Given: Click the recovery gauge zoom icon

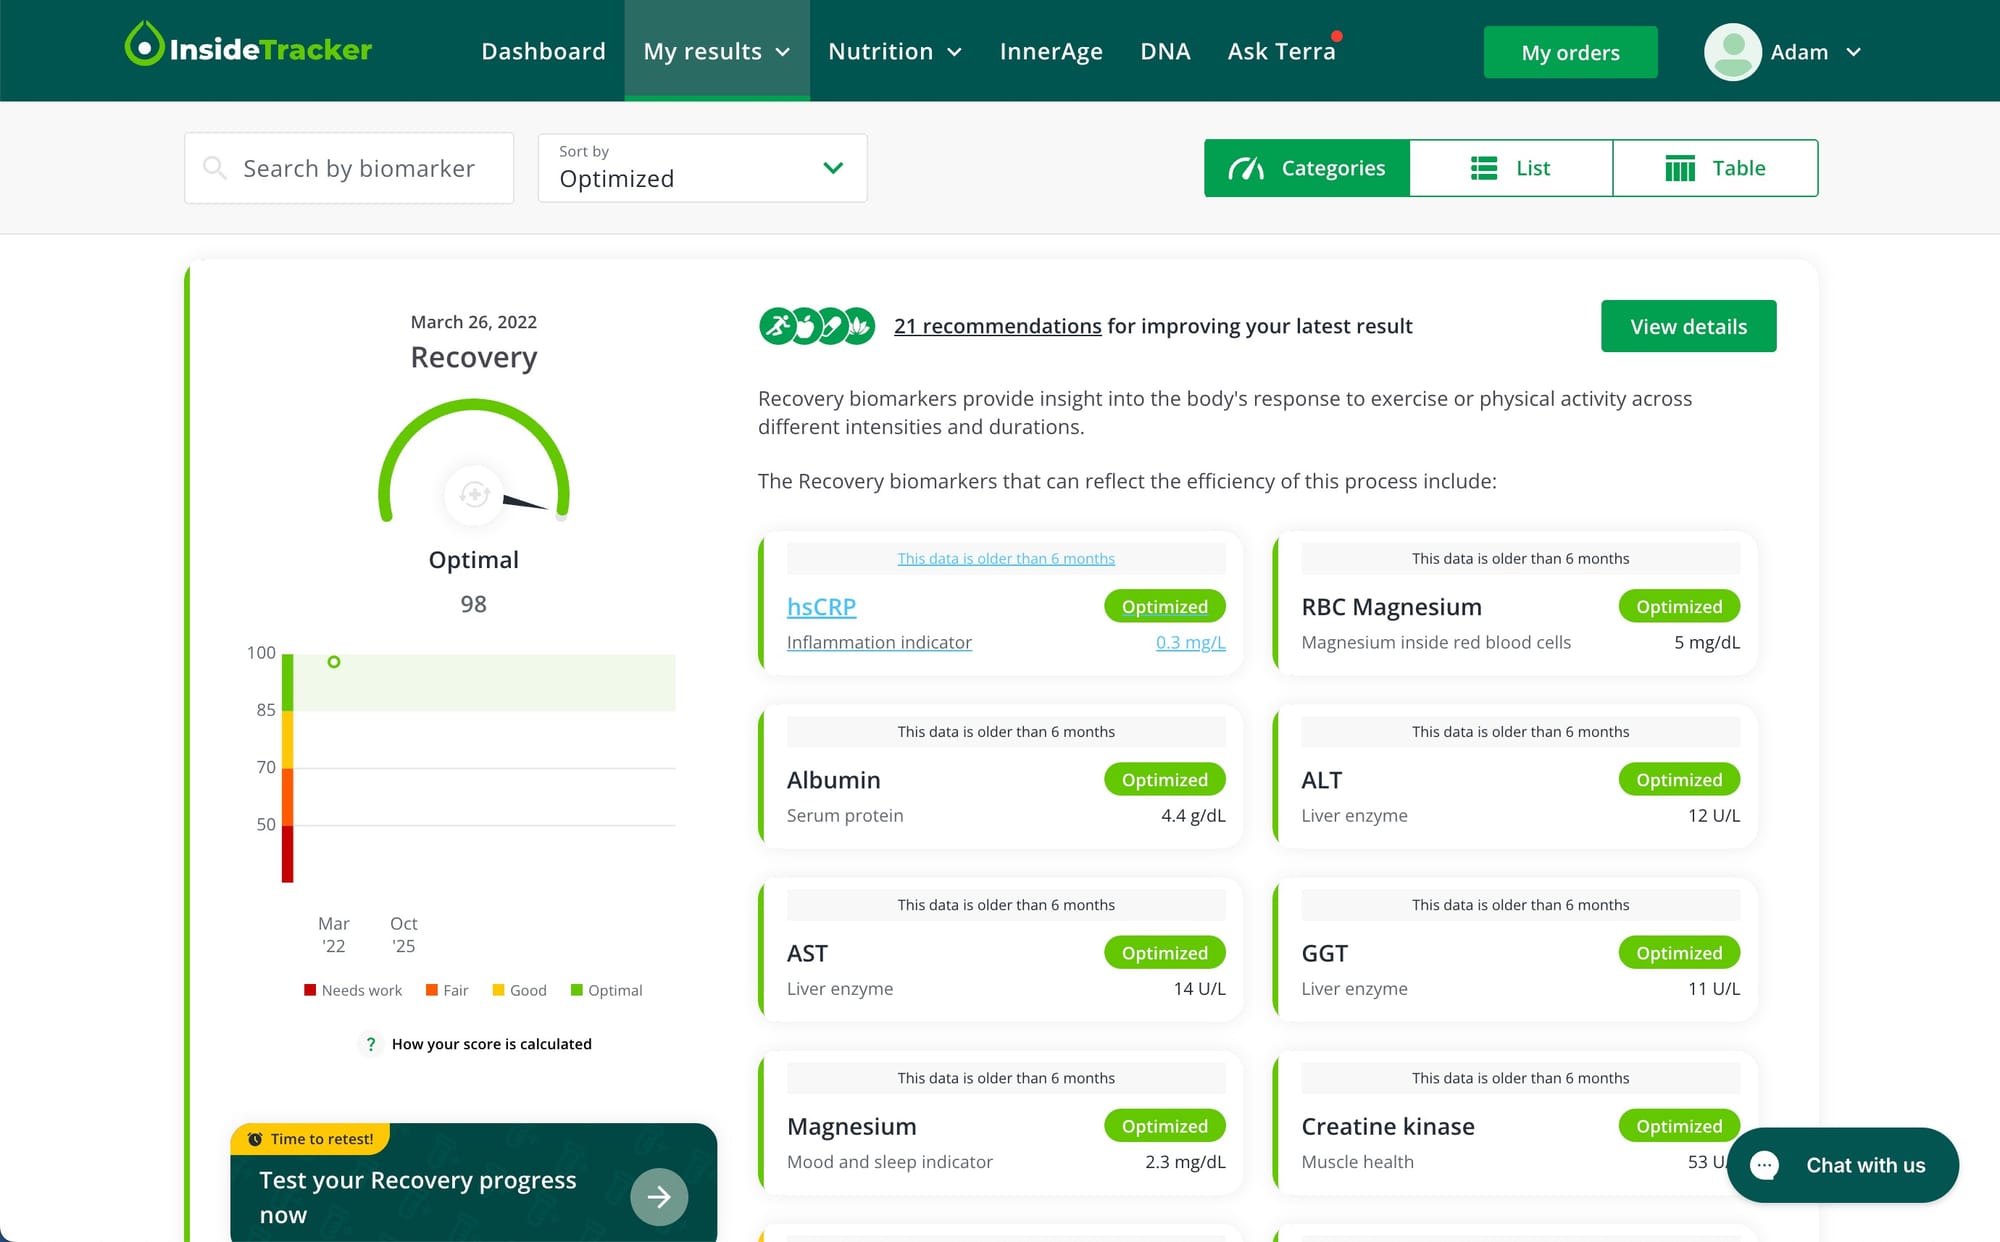Looking at the screenshot, I should [474, 495].
